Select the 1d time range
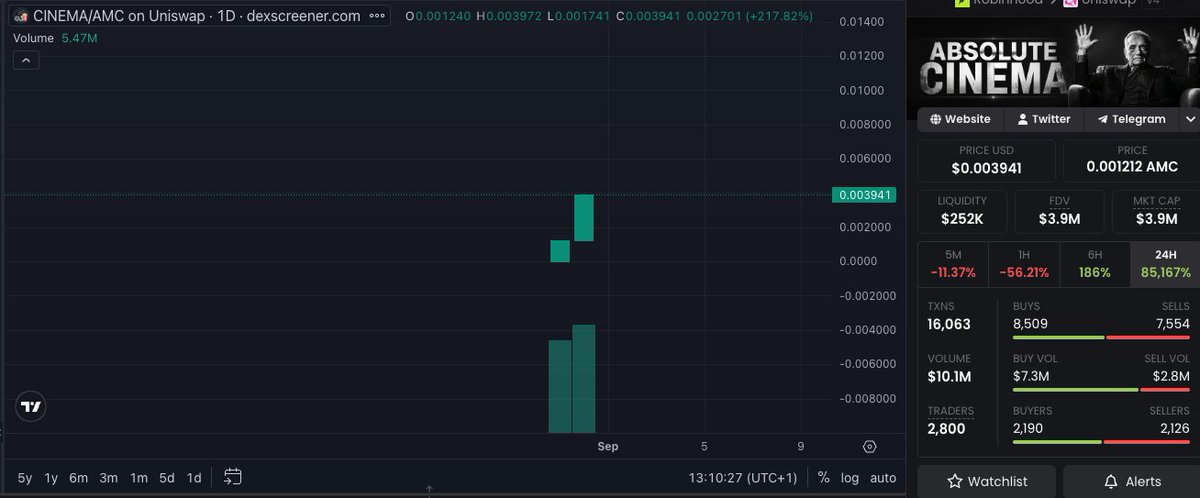 pyautogui.click(x=194, y=477)
